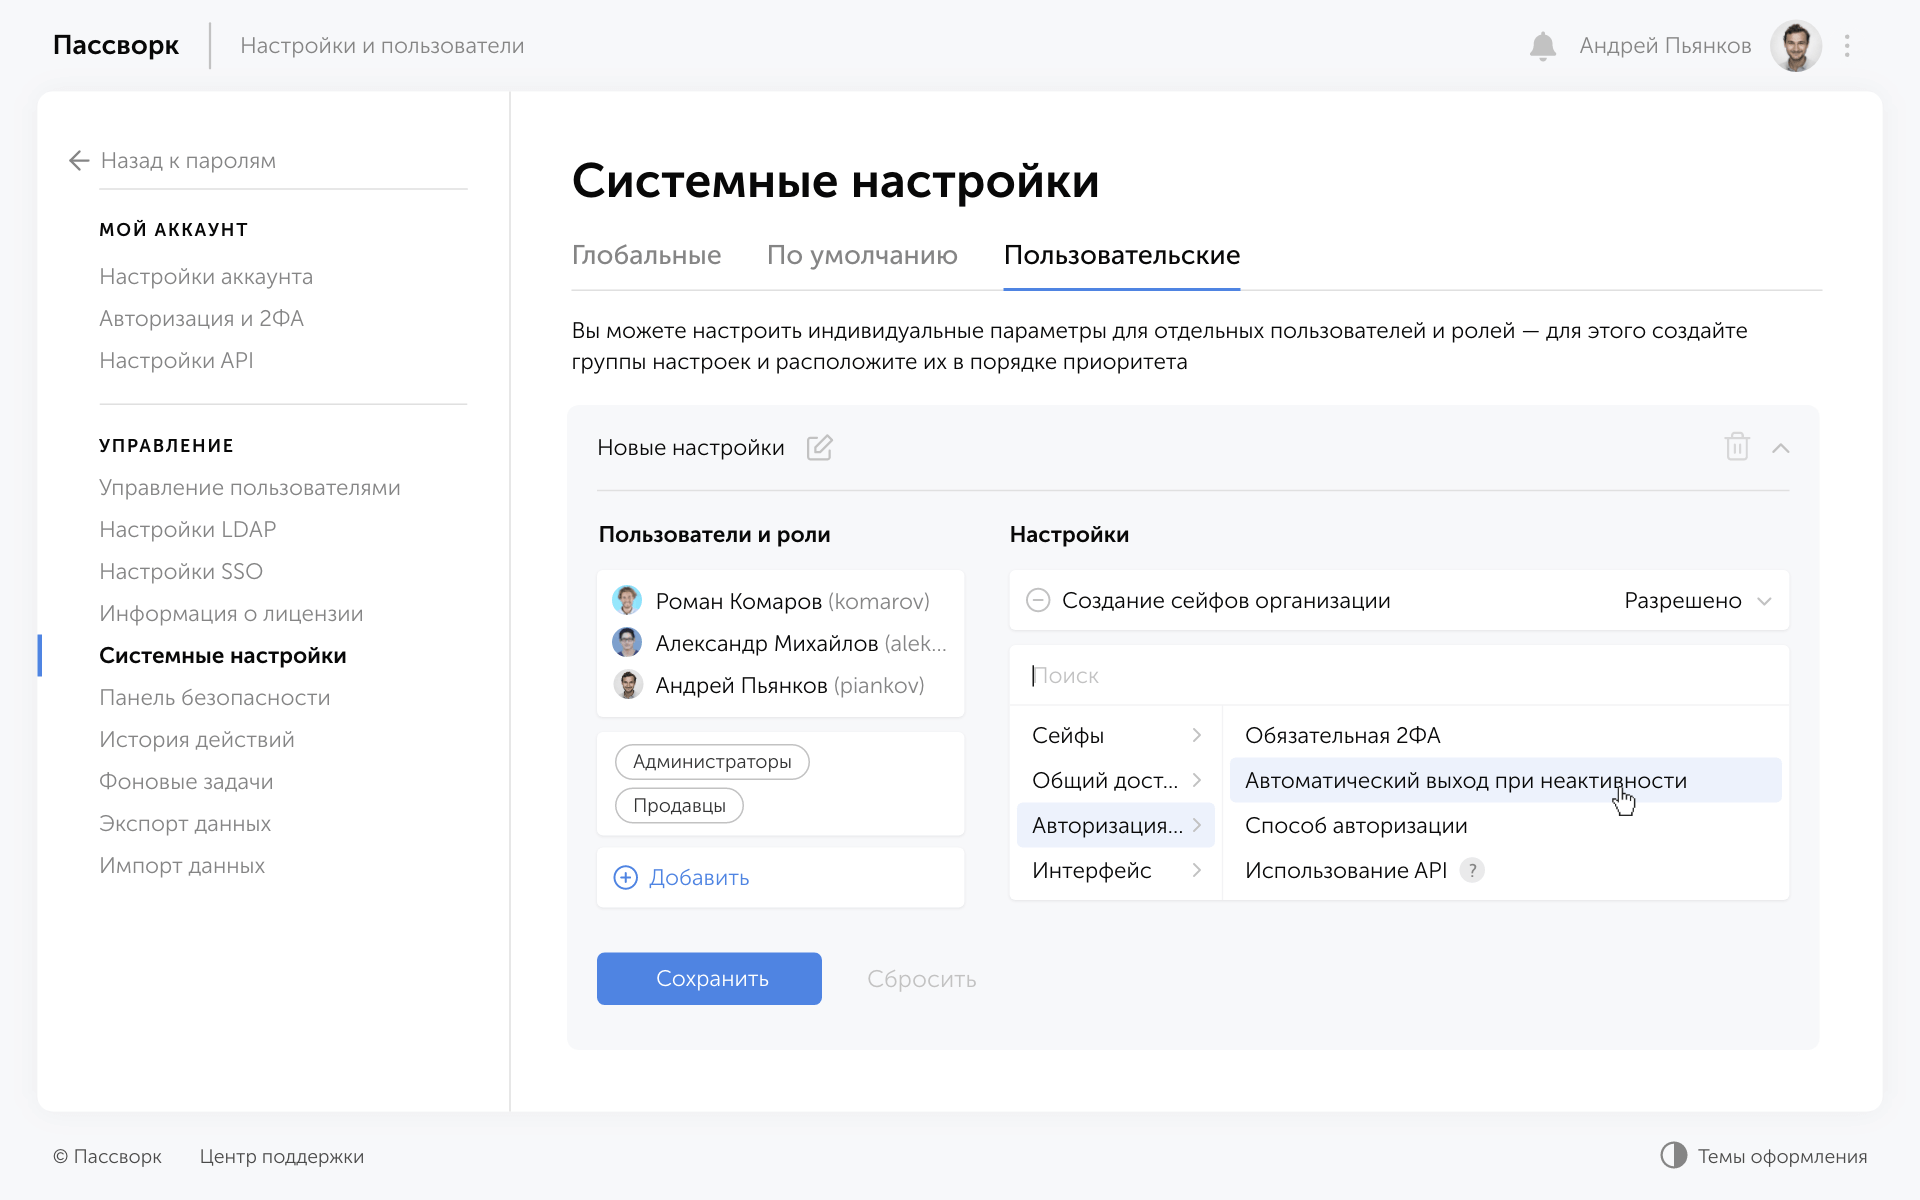Click the «Назад к паролям» link
This screenshot has height=1200, width=1920.
pyautogui.click(x=188, y=161)
